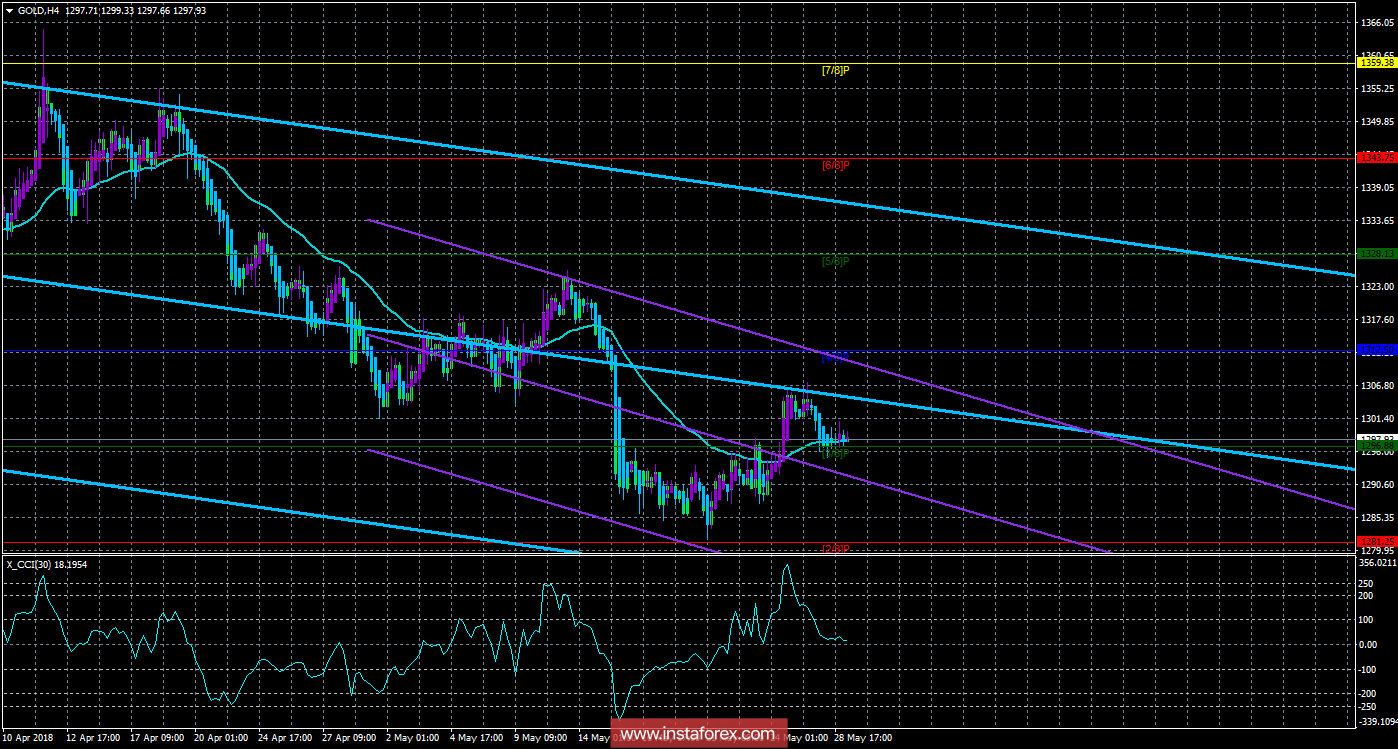Select the [7/8]P Murray level label
Screen dimensions: 1398x749
[x=835, y=70]
